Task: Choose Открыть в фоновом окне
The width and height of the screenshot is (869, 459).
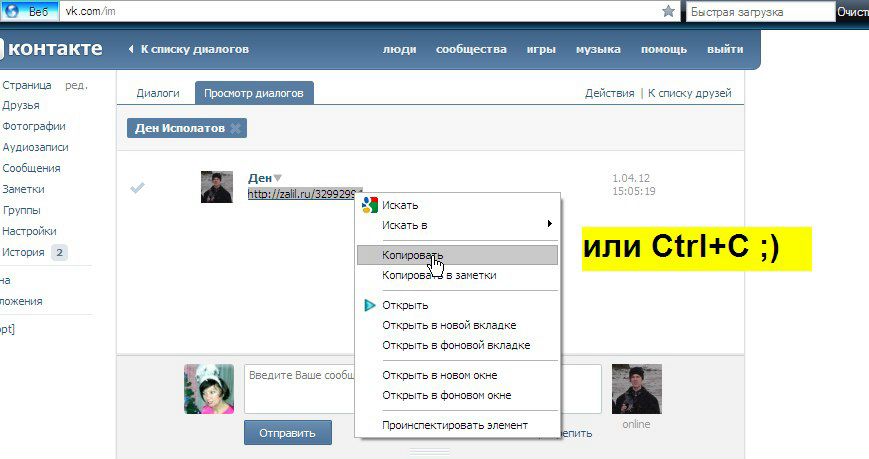Action: click(458, 395)
